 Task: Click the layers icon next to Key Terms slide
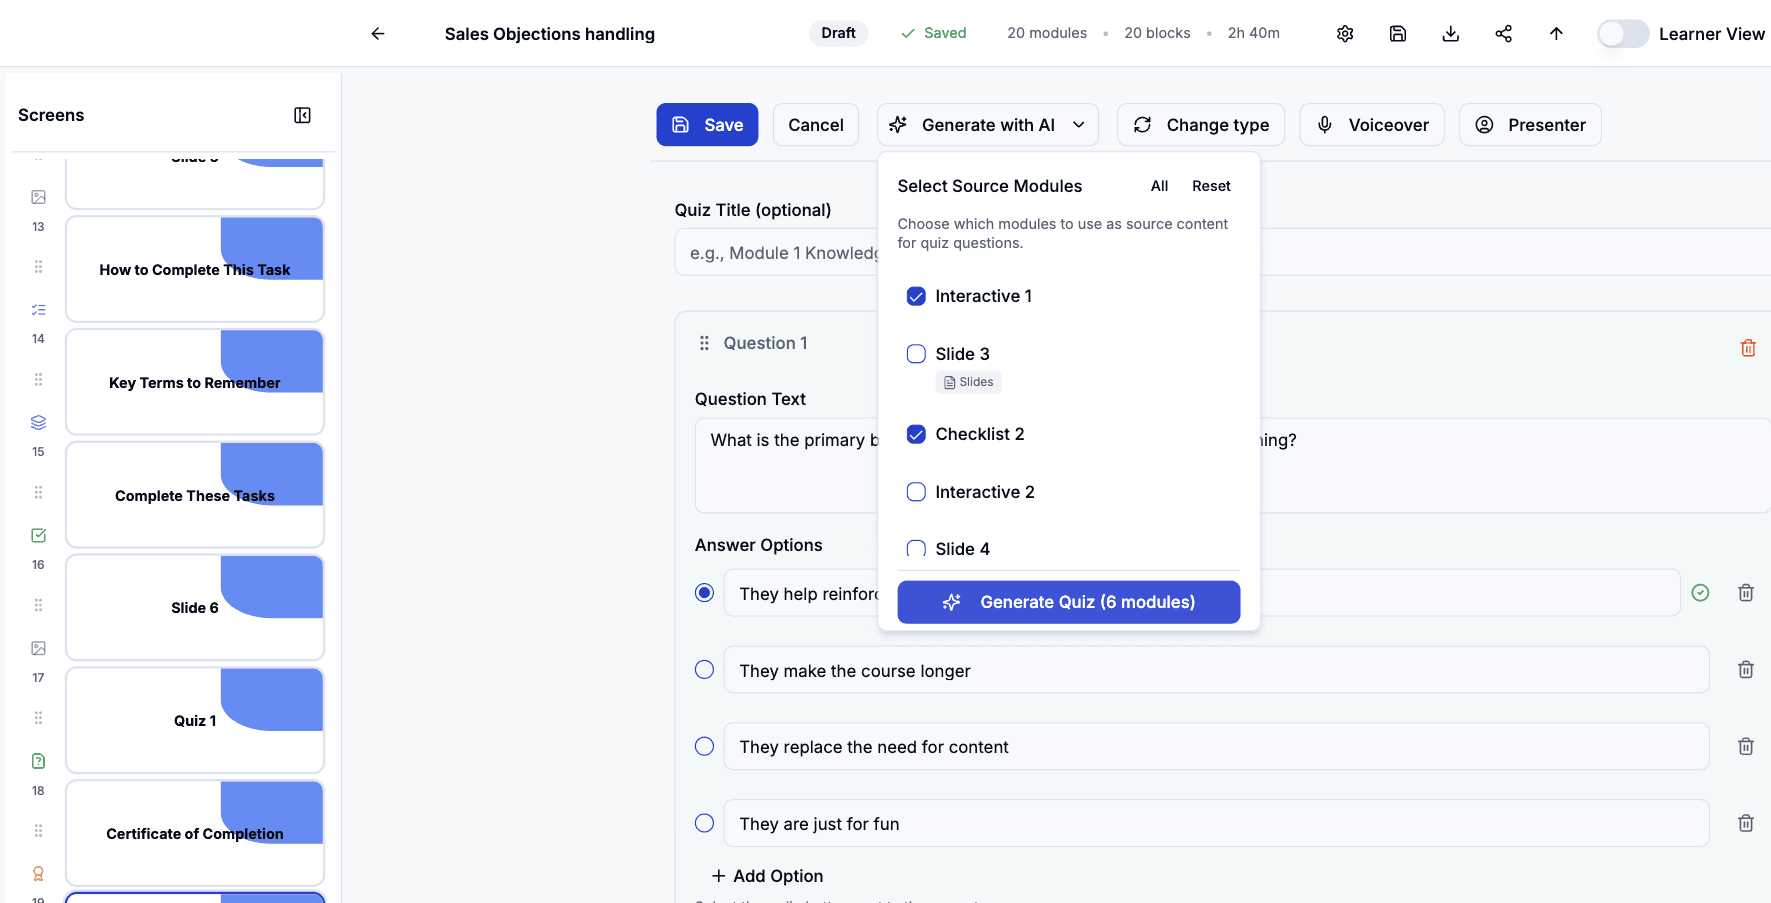pyautogui.click(x=38, y=422)
